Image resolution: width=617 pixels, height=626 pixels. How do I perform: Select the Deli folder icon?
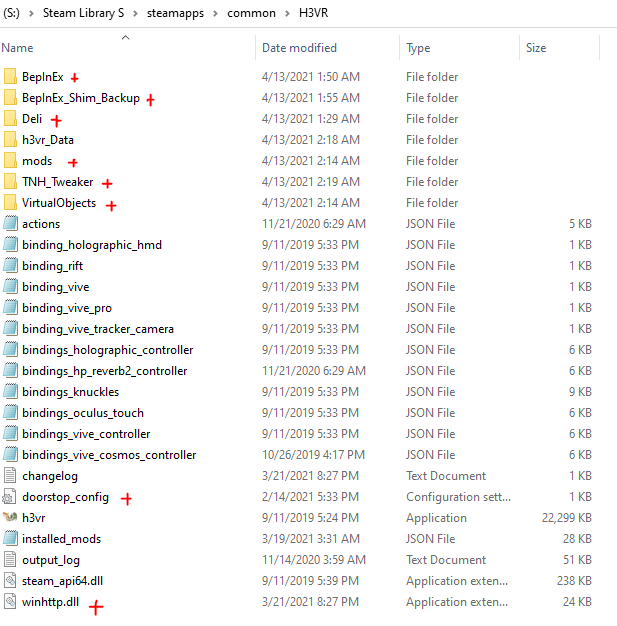10,119
